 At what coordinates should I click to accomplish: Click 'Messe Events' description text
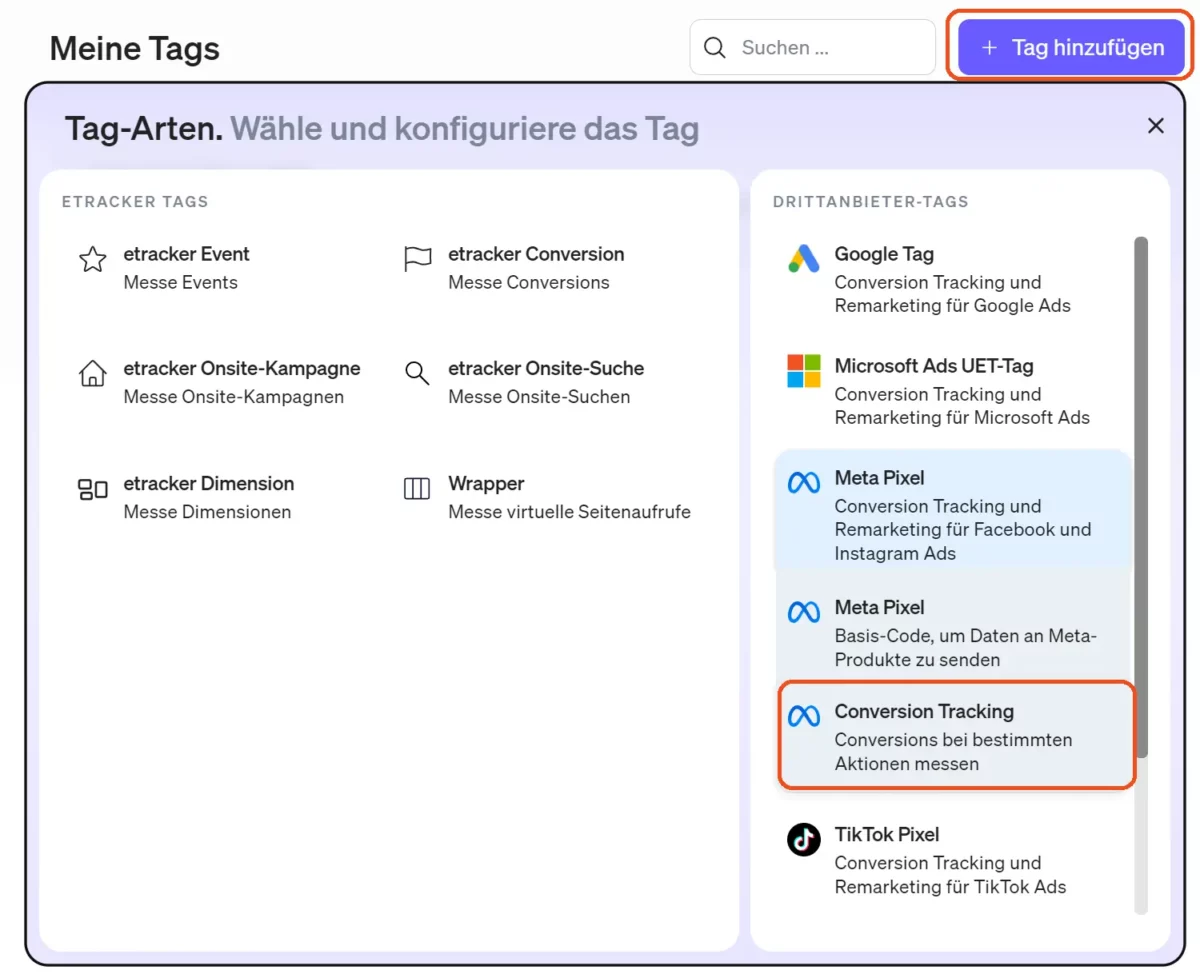click(x=181, y=283)
